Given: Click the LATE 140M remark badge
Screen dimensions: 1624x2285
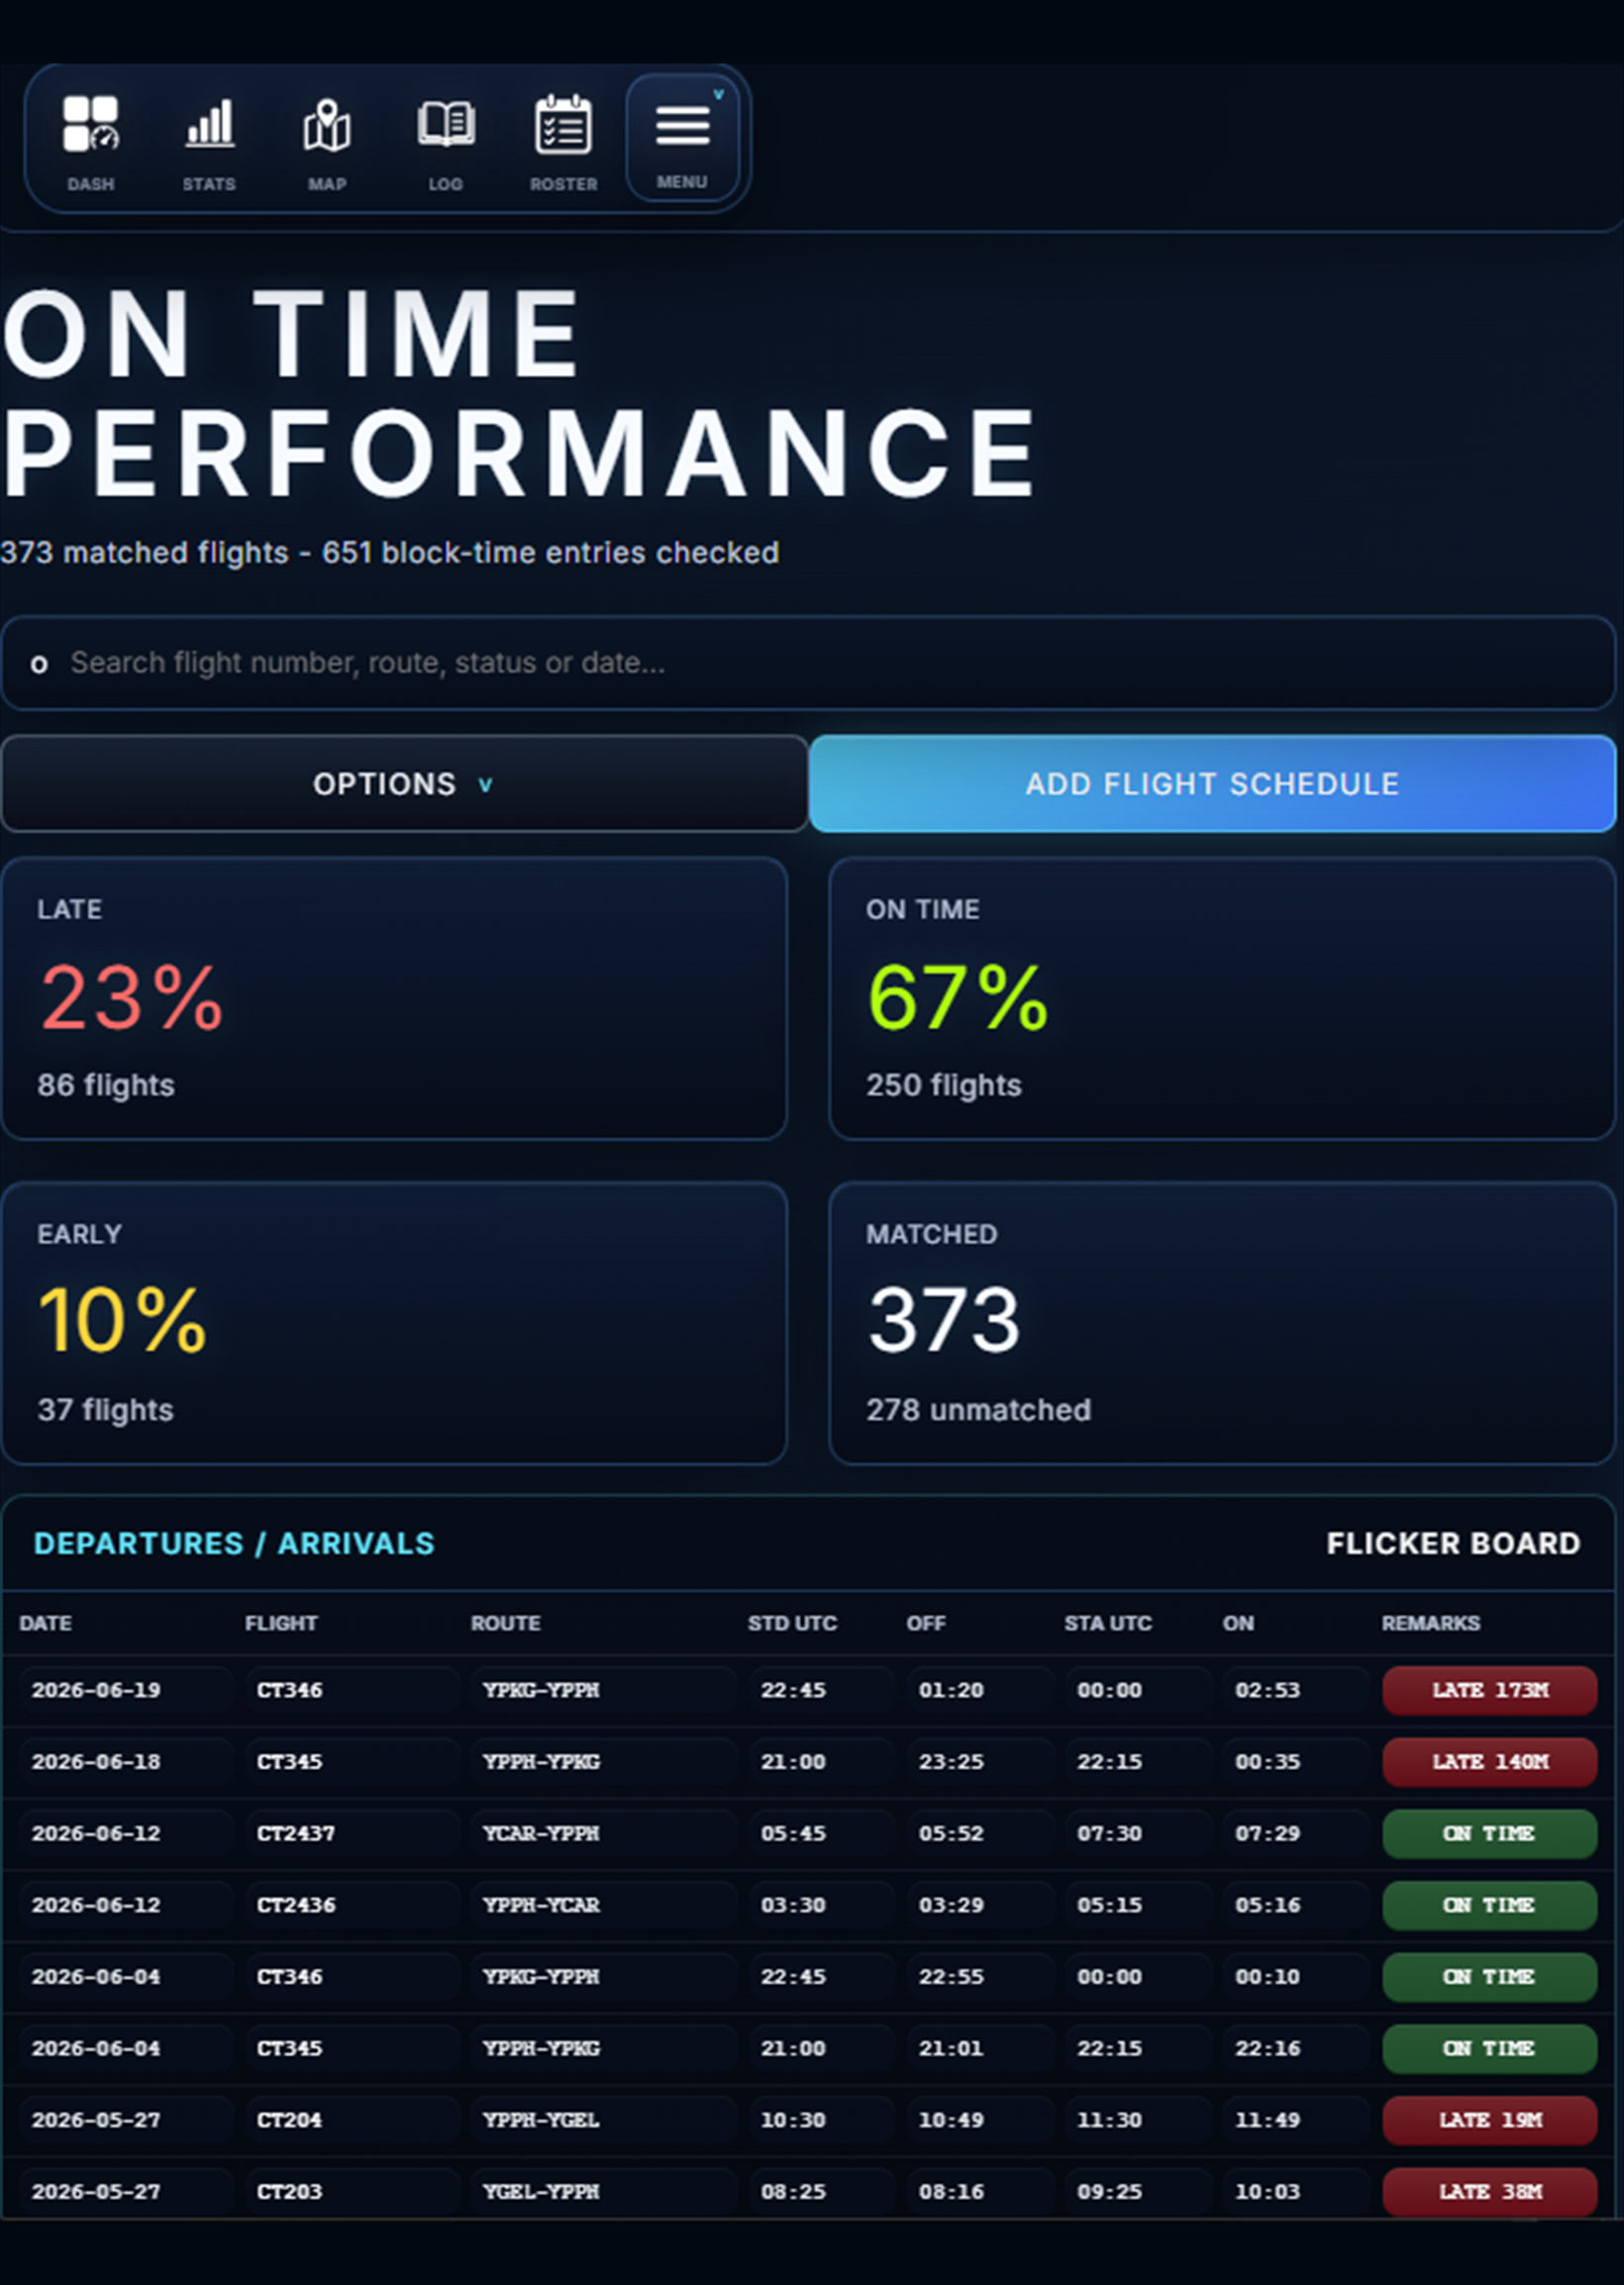Looking at the screenshot, I should coord(1490,1762).
